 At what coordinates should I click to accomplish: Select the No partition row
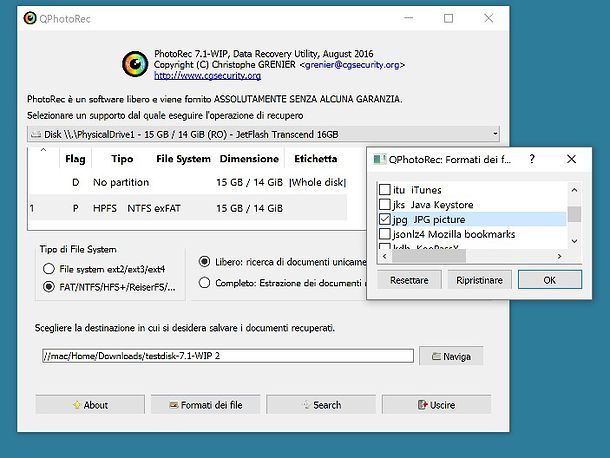(x=188, y=182)
